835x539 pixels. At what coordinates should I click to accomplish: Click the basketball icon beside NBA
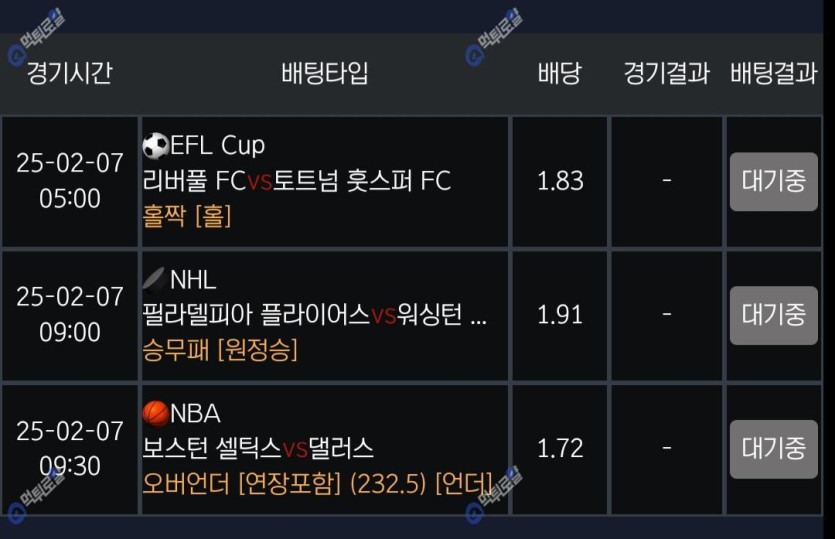point(155,413)
